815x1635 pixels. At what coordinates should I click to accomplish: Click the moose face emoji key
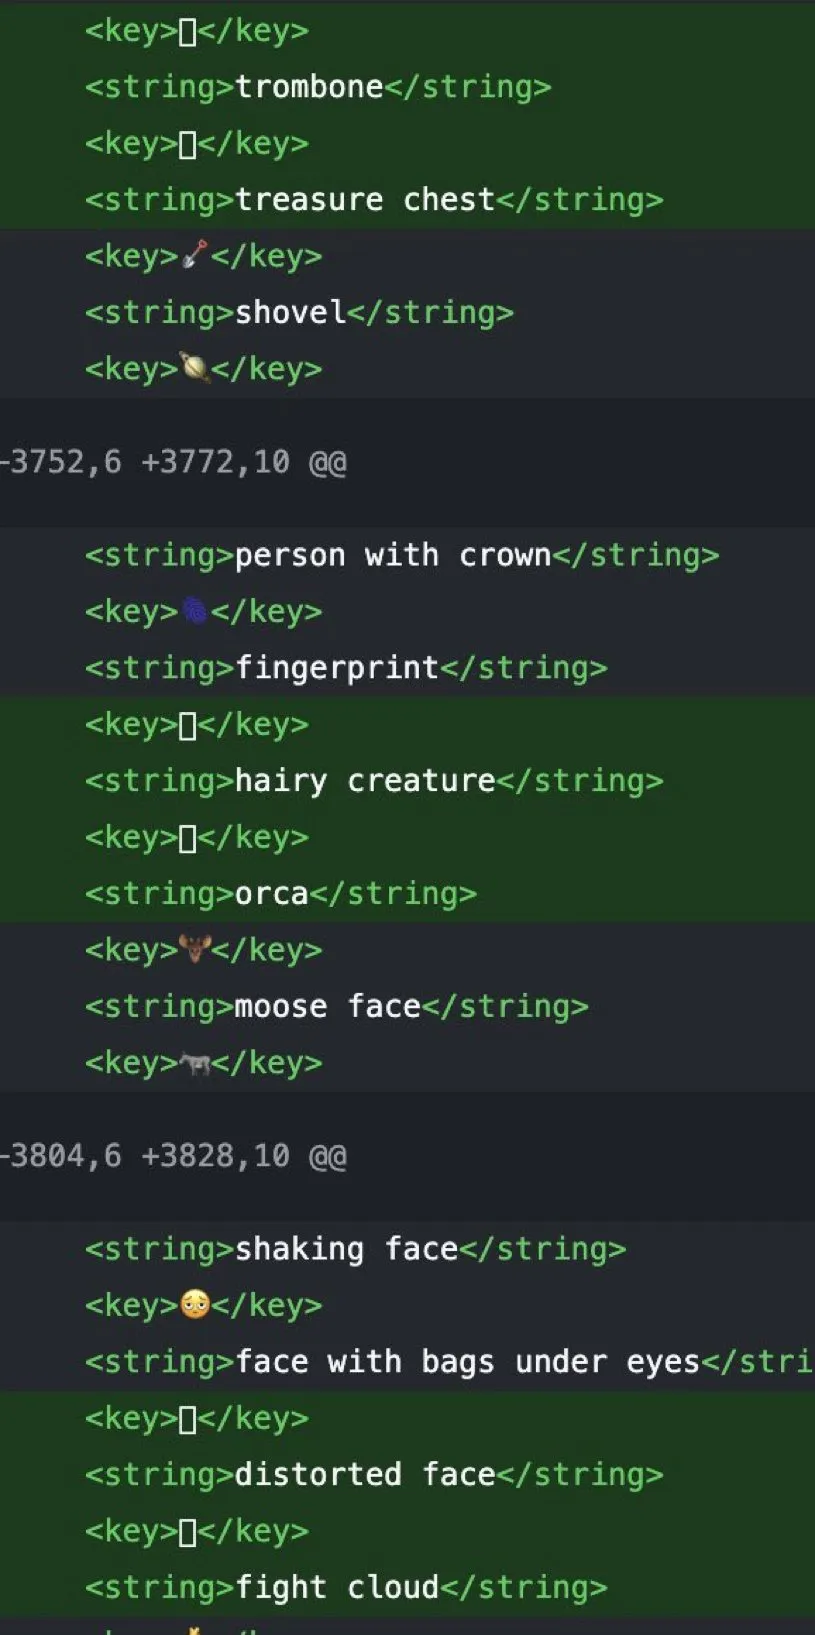pos(194,949)
